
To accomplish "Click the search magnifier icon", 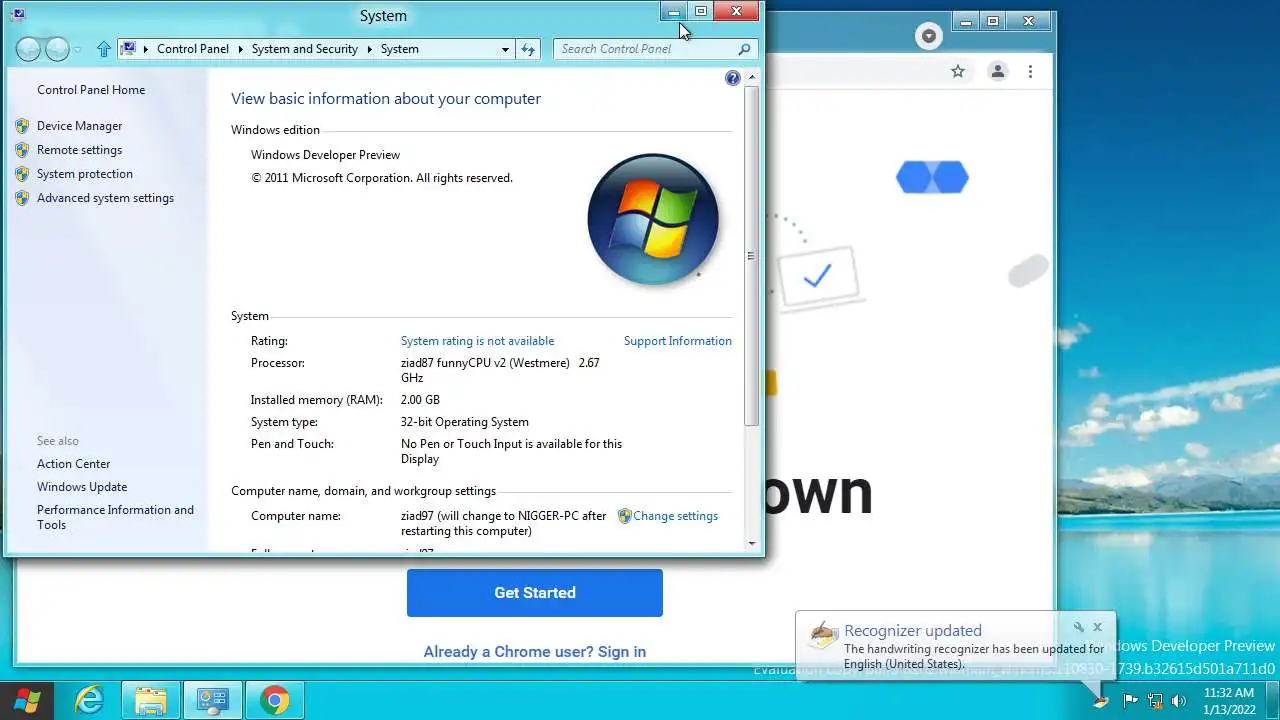I will pyautogui.click(x=744, y=49).
